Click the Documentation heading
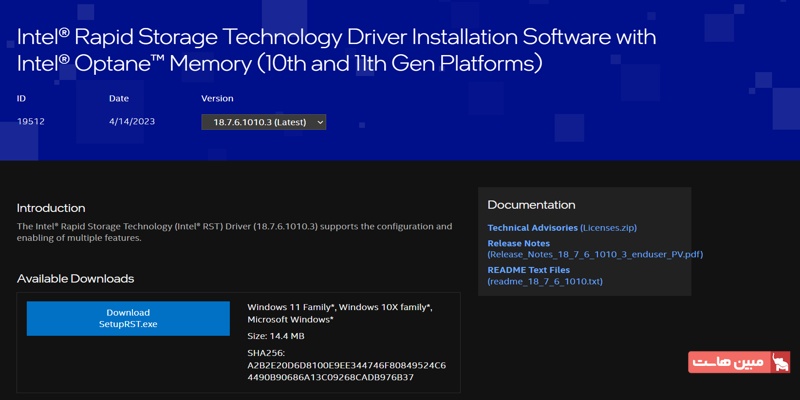Screen dimensions: 800x400 click(x=531, y=205)
